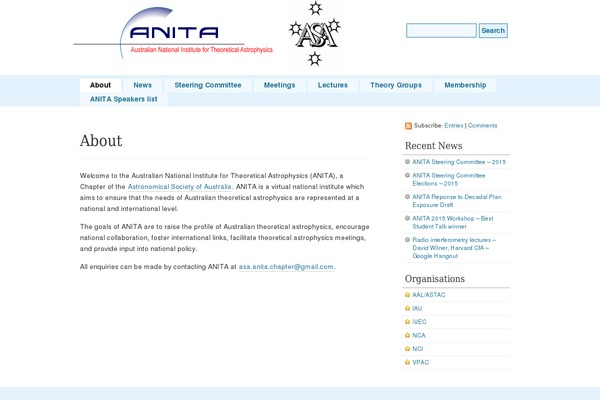Click the ASA stars logo
Image resolution: width=600 pixels, height=400 pixels.
(x=315, y=34)
